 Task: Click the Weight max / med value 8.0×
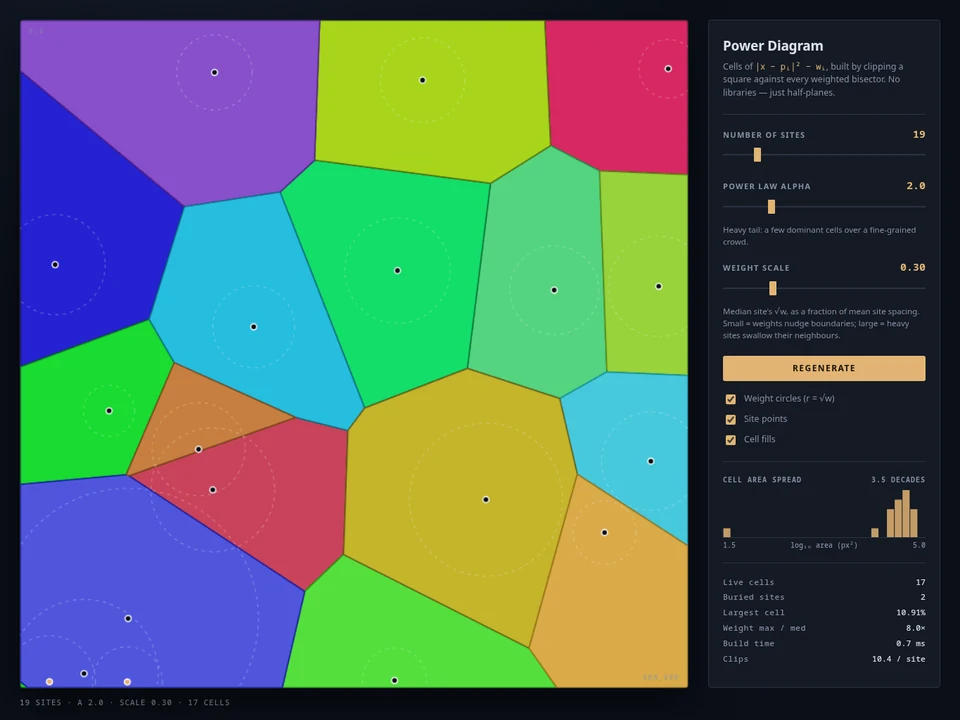(x=915, y=628)
